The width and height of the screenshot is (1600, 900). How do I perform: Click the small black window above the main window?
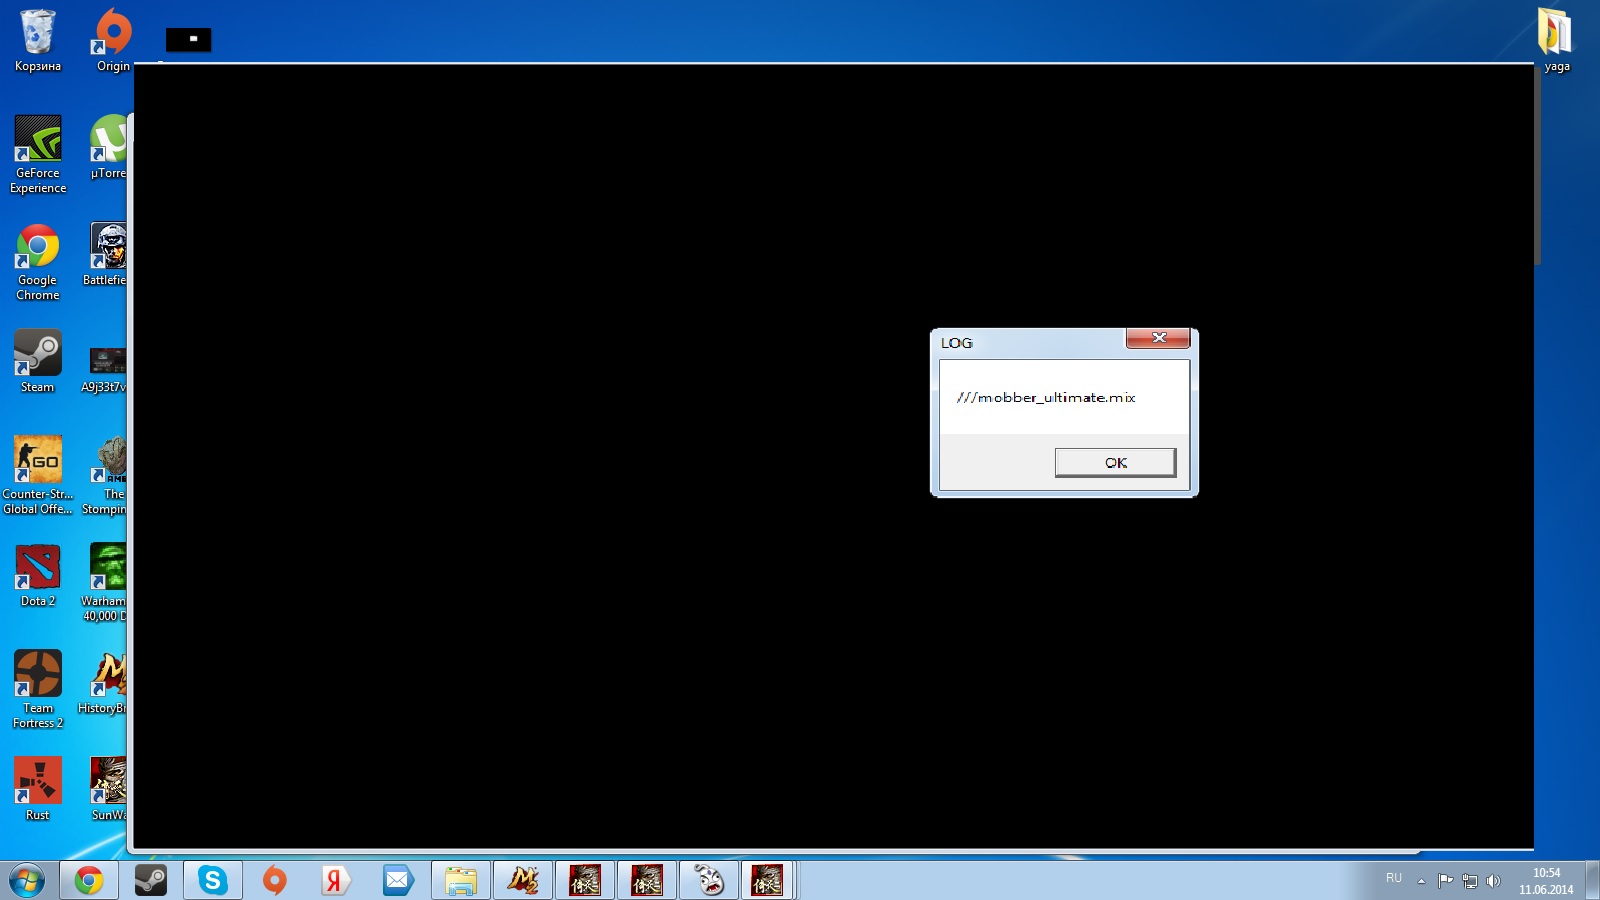(188, 39)
